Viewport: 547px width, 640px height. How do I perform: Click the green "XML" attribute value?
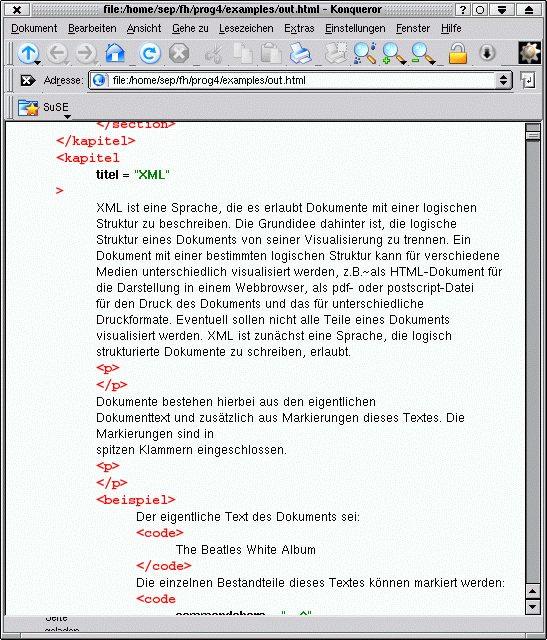(151, 175)
